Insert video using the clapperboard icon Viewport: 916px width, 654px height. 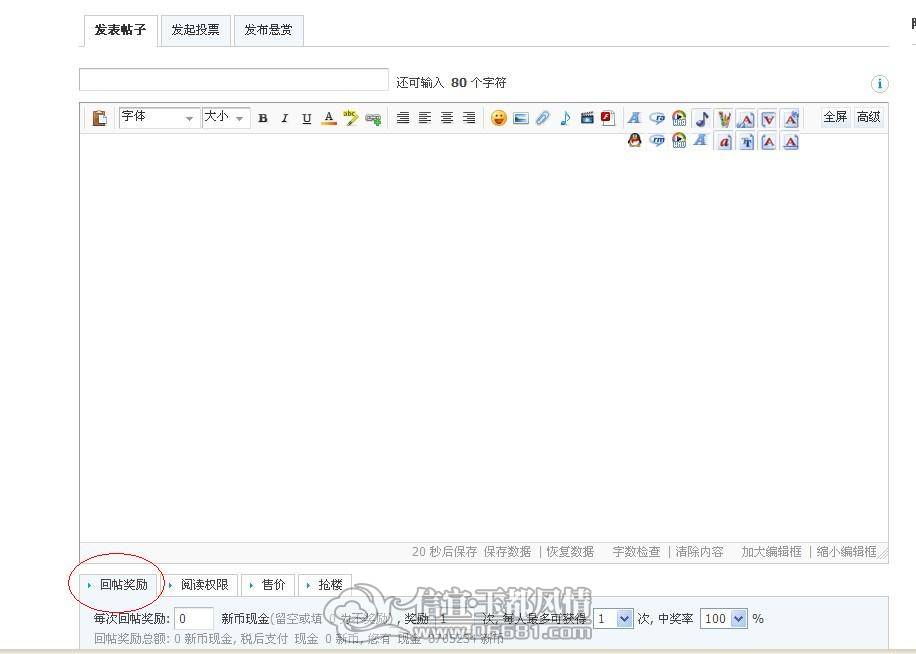tap(587, 118)
